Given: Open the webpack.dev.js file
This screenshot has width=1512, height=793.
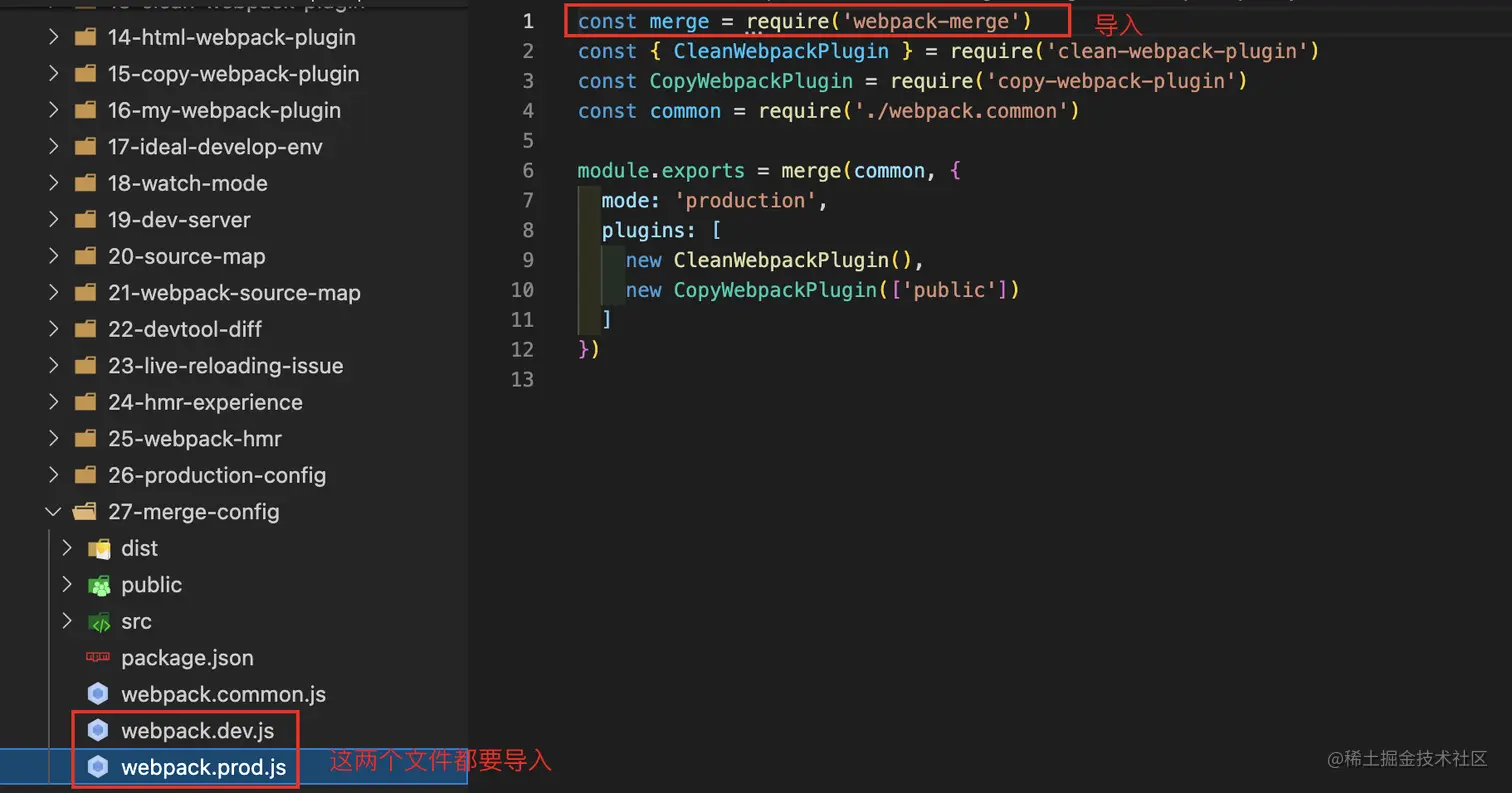Looking at the screenshot, I should [x=197, y=731].
